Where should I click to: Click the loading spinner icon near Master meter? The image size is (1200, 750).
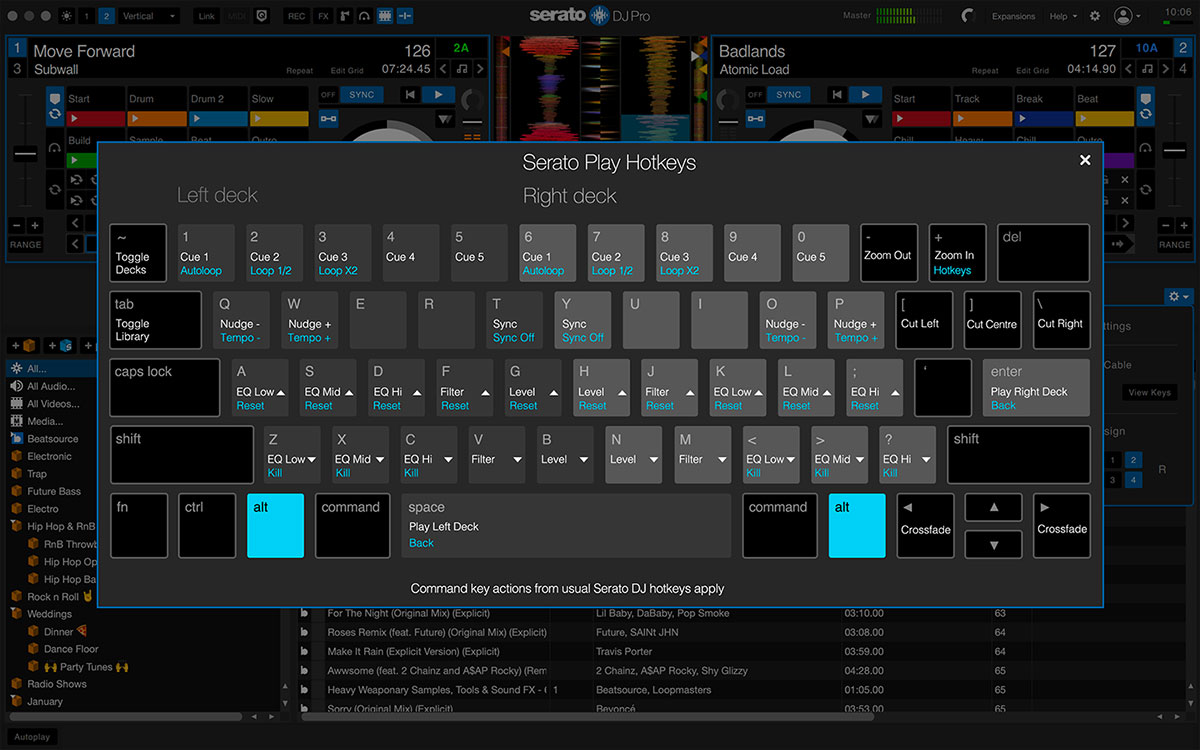(x=967, y=16)
